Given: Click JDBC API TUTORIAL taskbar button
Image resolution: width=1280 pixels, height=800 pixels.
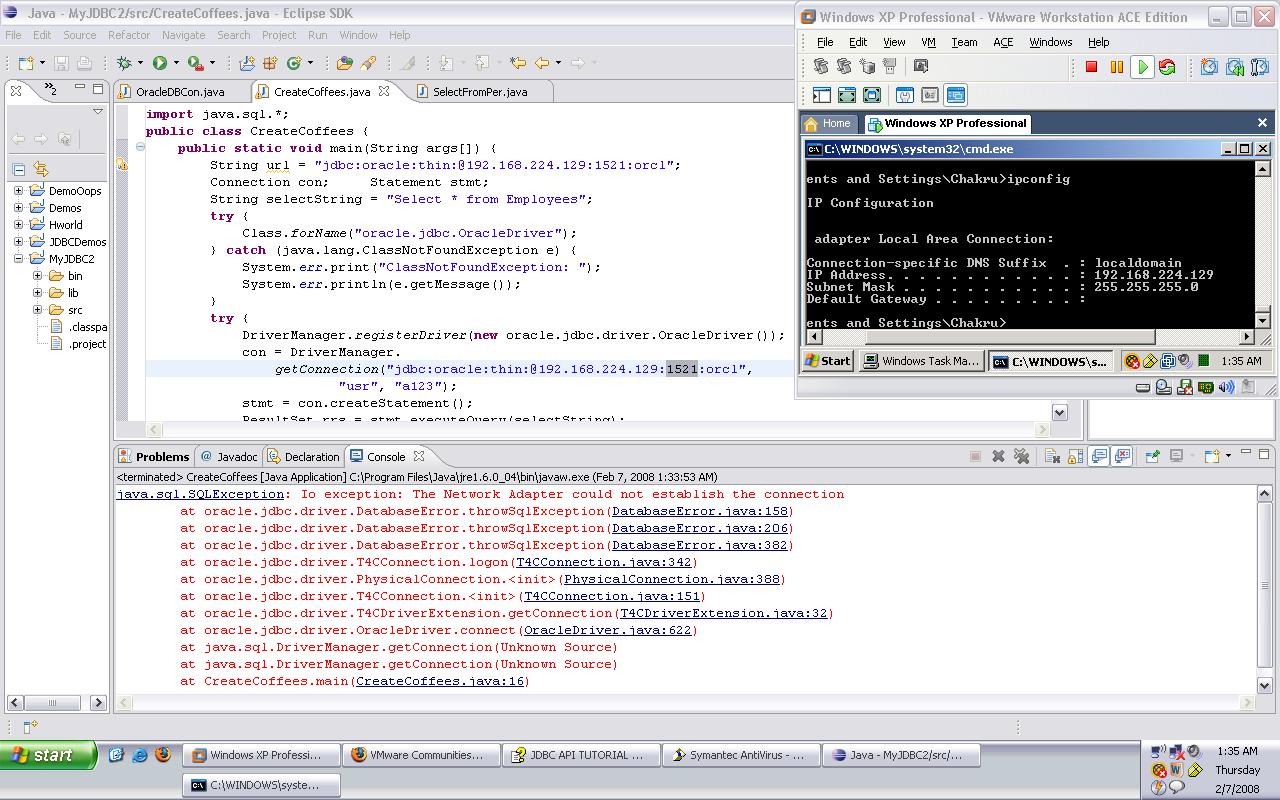Looking at the screenshot, I should pyautogui.click(x=581, y=755).
